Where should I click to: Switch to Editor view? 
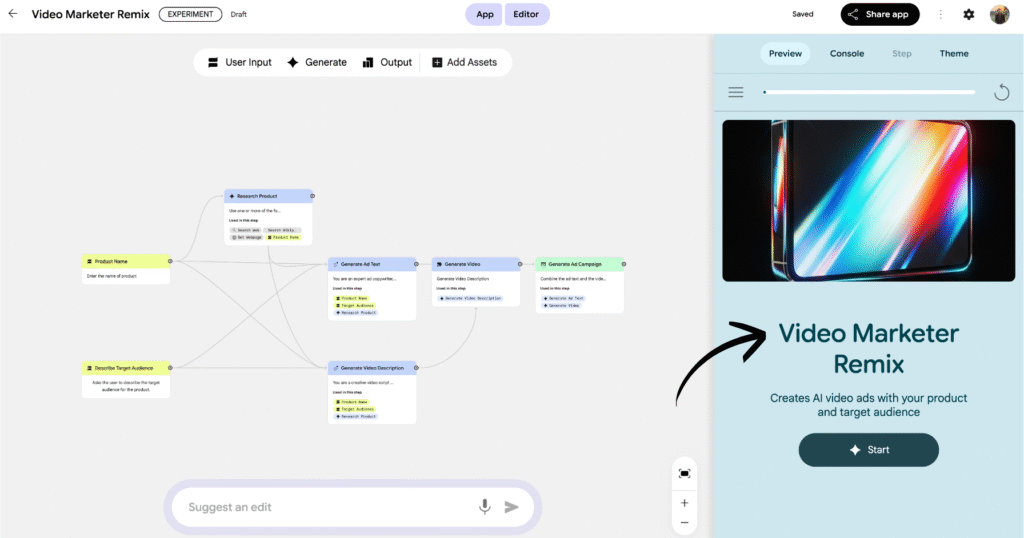(x=526, y=15)
